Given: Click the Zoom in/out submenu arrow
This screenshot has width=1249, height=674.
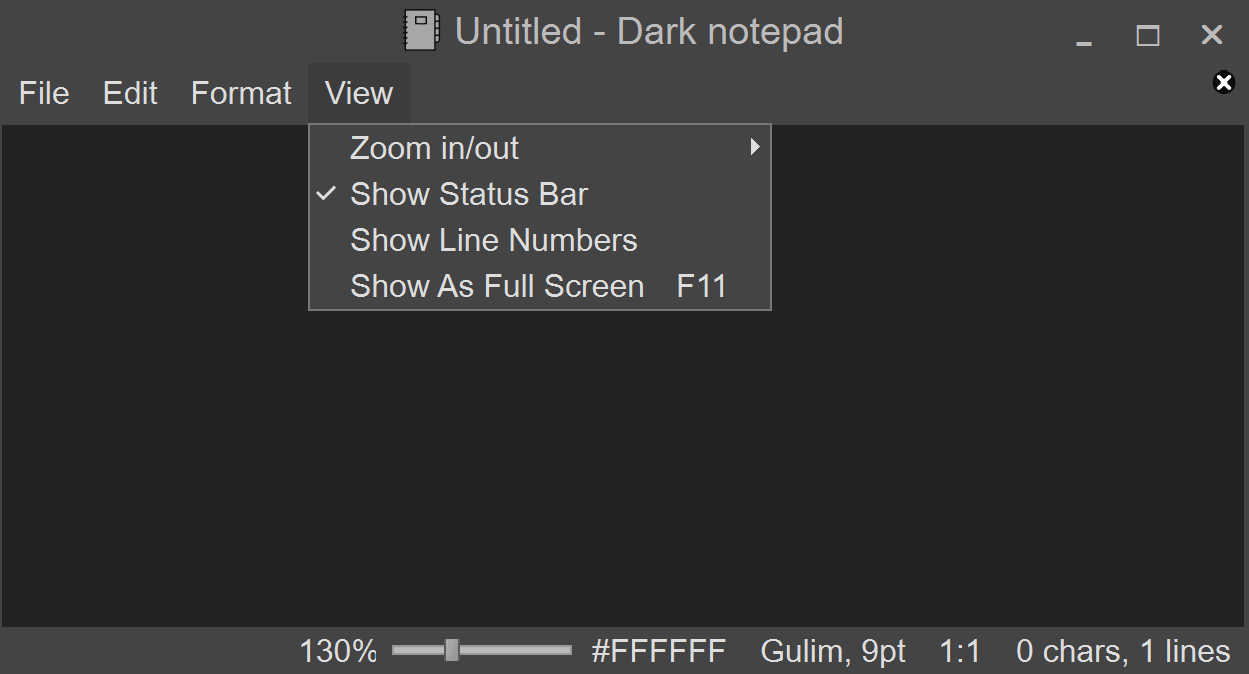Looking at the screenshot, I should pyautogui.click(x=755, y=148).
